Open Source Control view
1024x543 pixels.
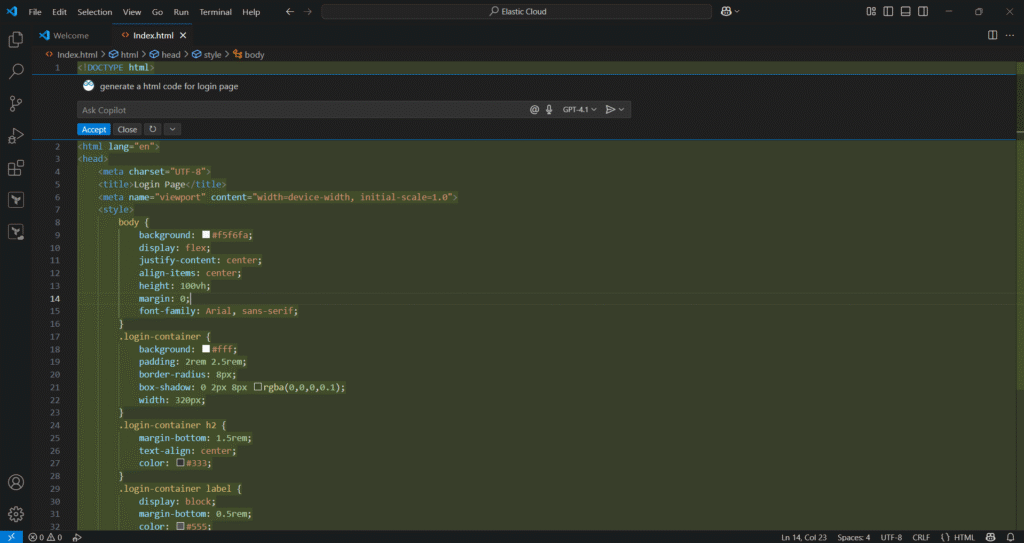(16, 103)
